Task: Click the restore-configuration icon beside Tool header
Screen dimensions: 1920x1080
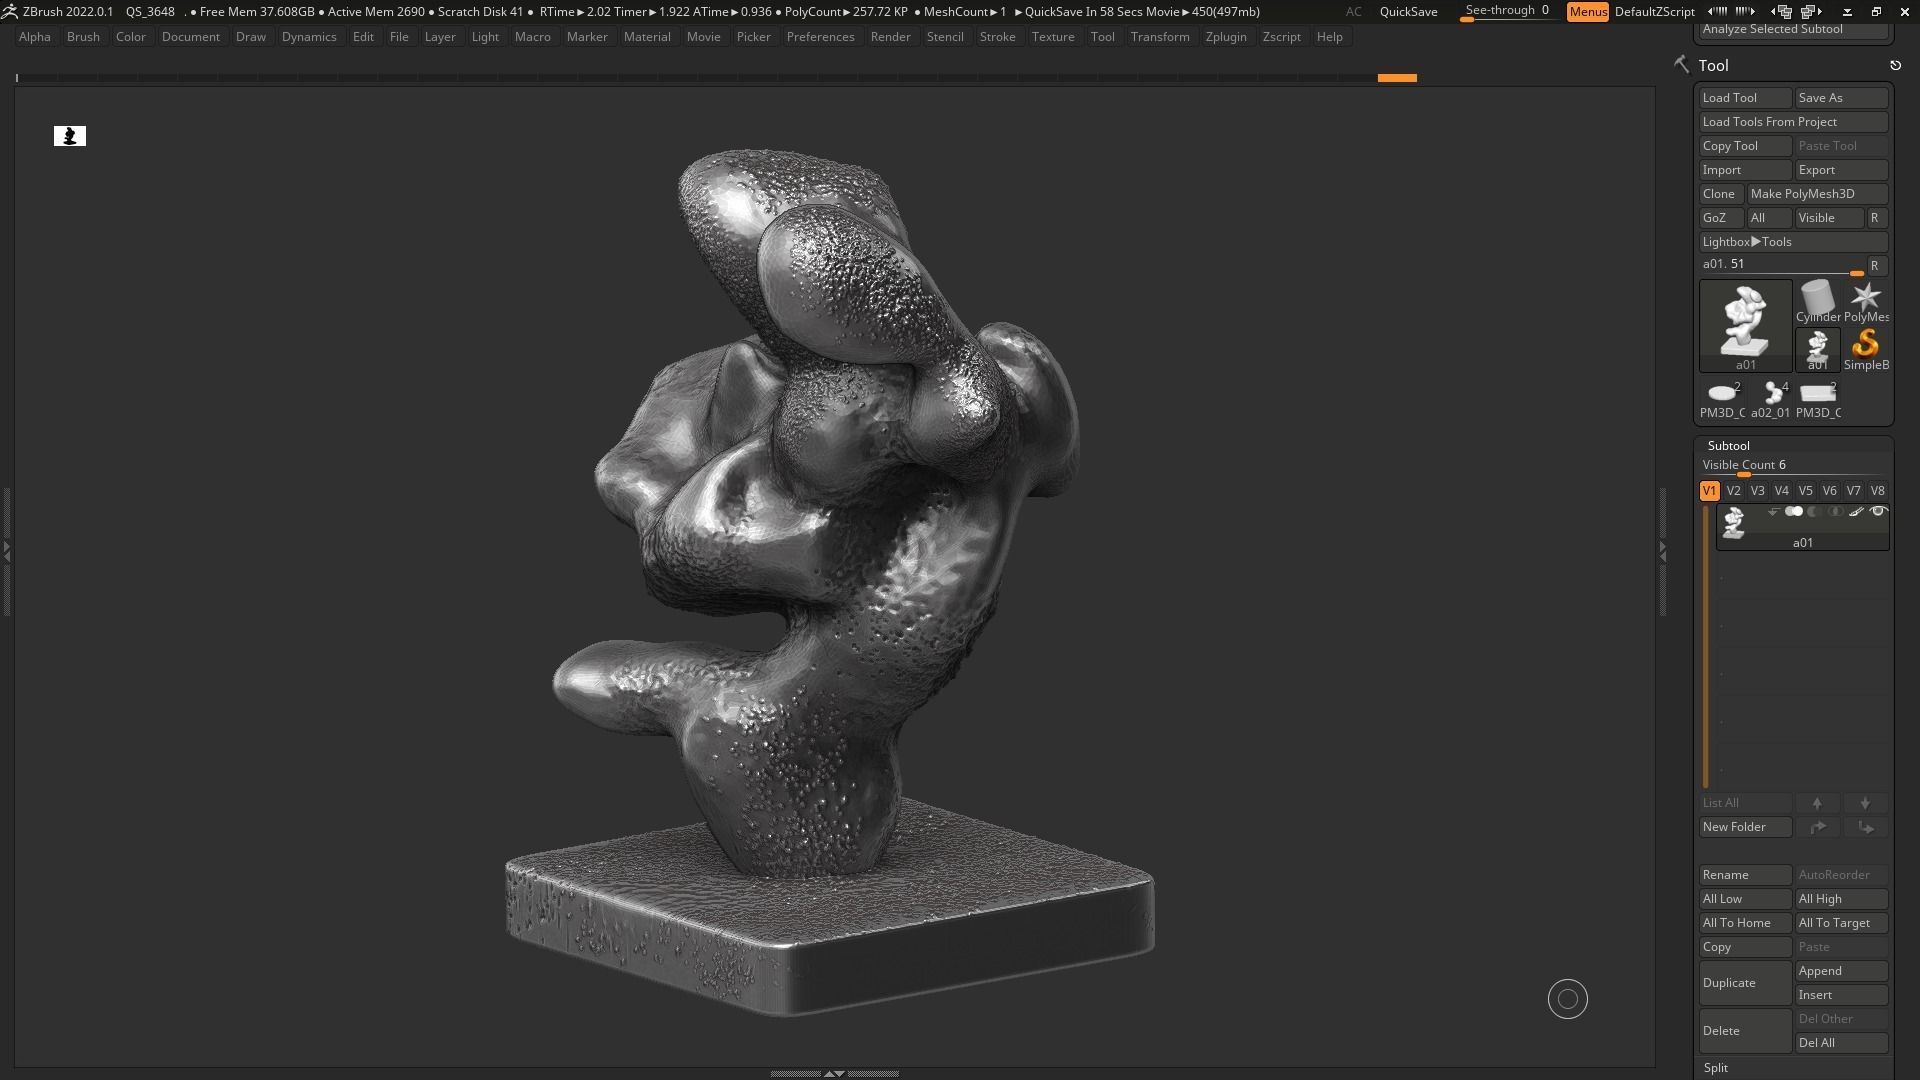Action: coord(1895,65)
